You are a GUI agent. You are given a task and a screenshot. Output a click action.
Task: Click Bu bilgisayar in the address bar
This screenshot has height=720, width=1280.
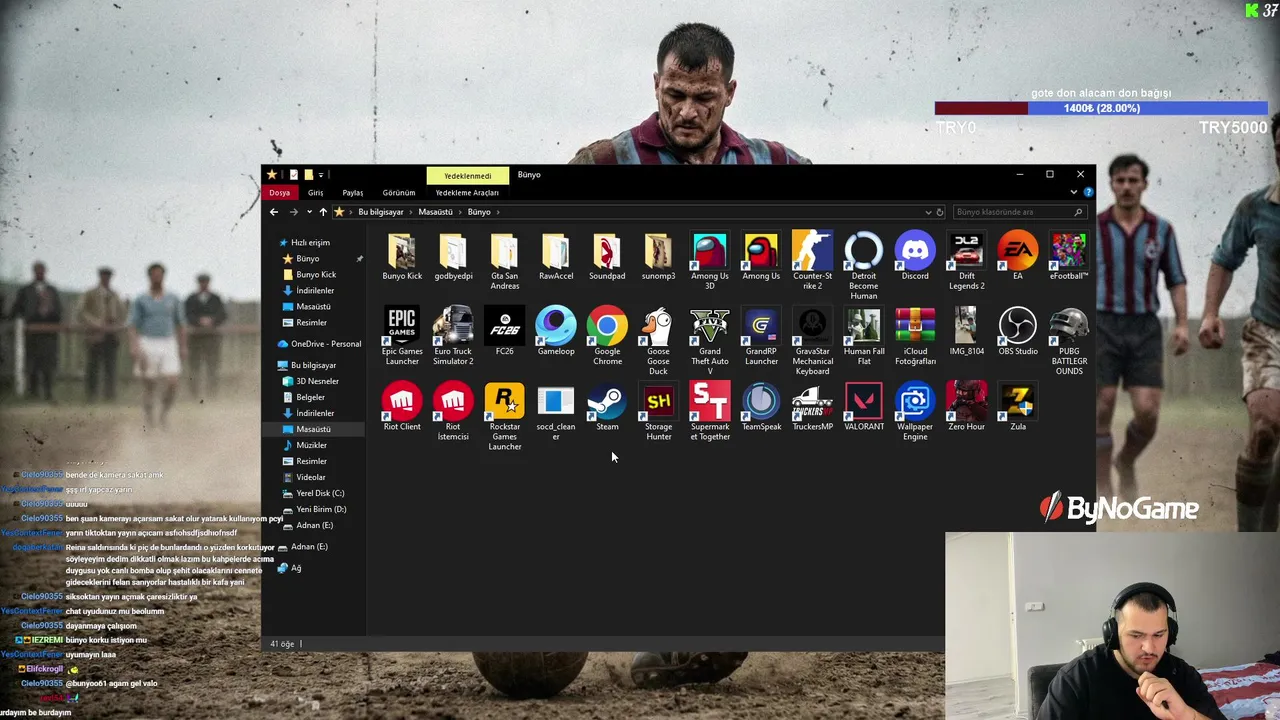coord(381,212)
